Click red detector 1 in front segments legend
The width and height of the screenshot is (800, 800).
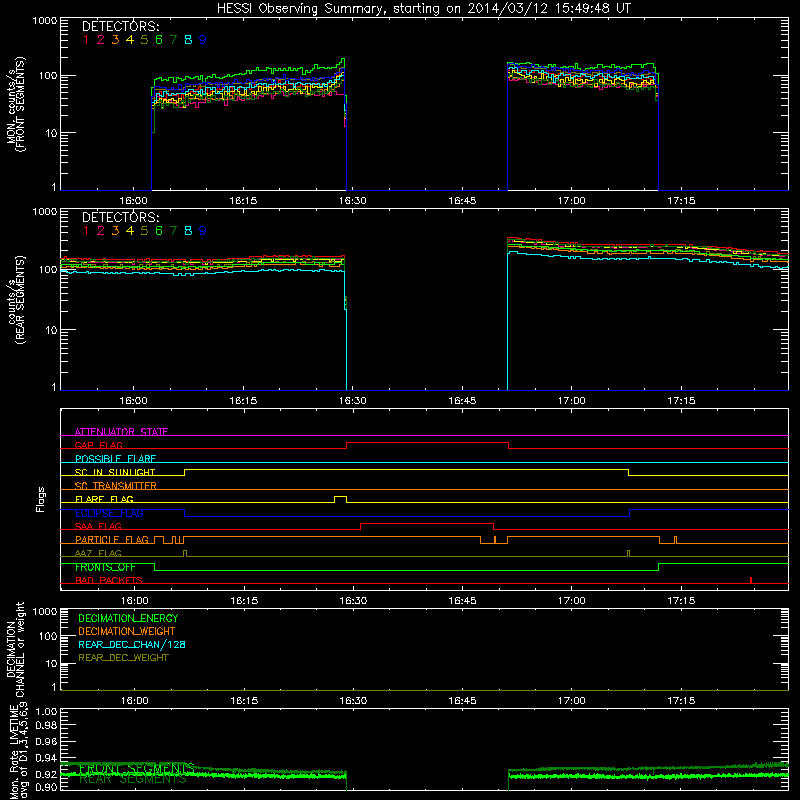tap(86, 40)
